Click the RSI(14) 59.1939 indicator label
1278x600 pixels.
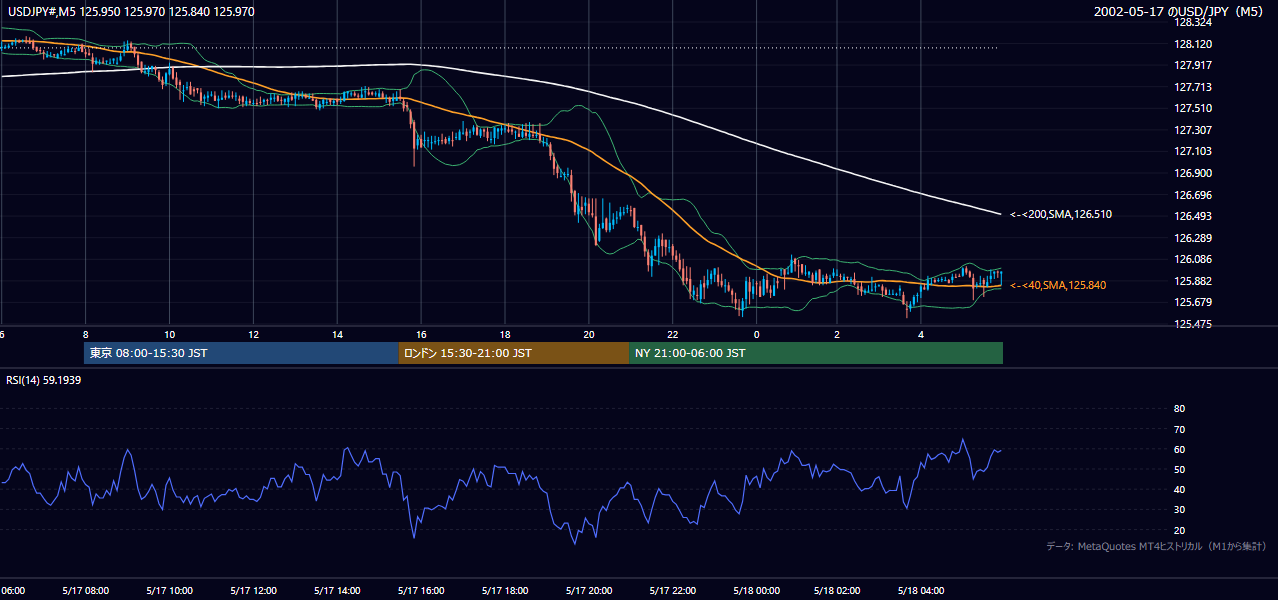41,380
